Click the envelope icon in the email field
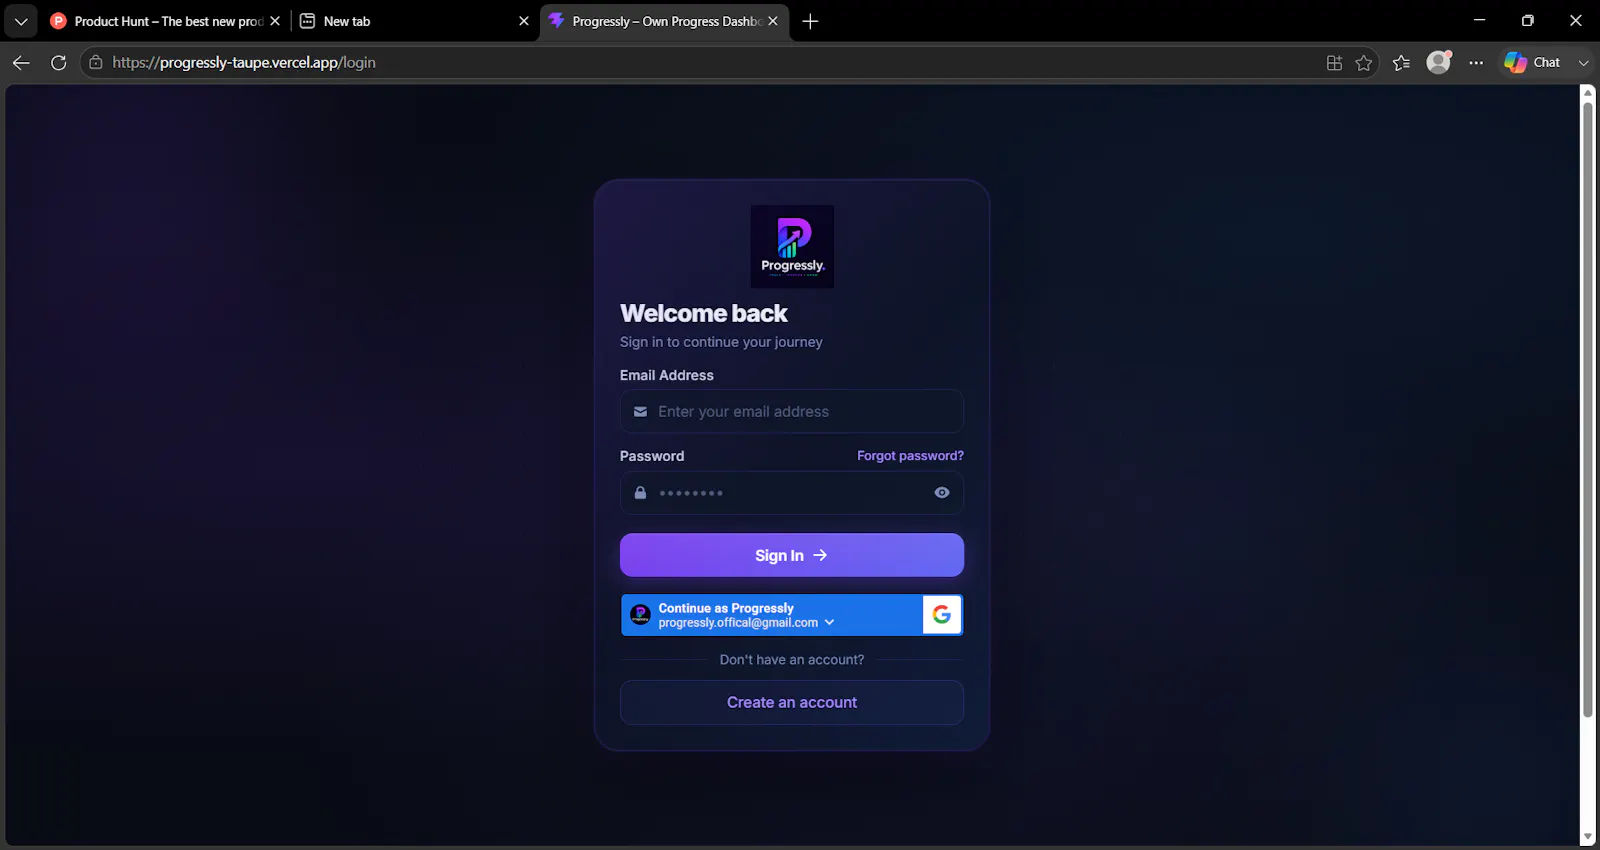1600x850 pixels. pyautogui.click(x=640, y=411)
